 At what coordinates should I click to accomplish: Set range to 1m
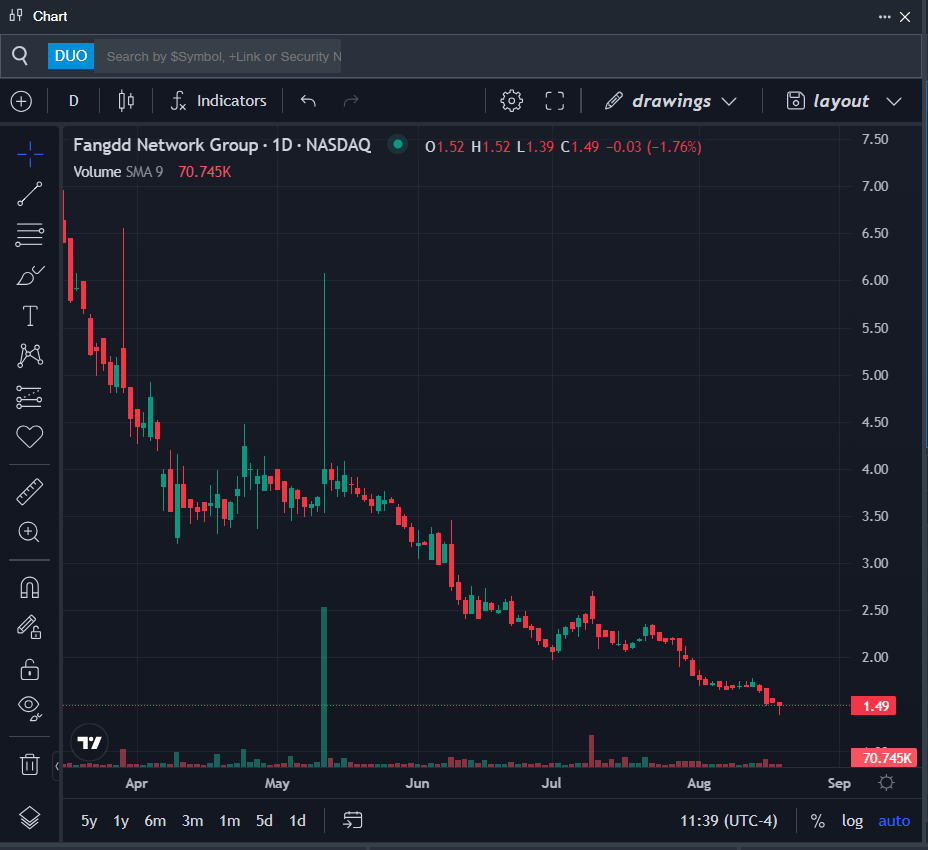pyautogui.click(x=230, y=820)
